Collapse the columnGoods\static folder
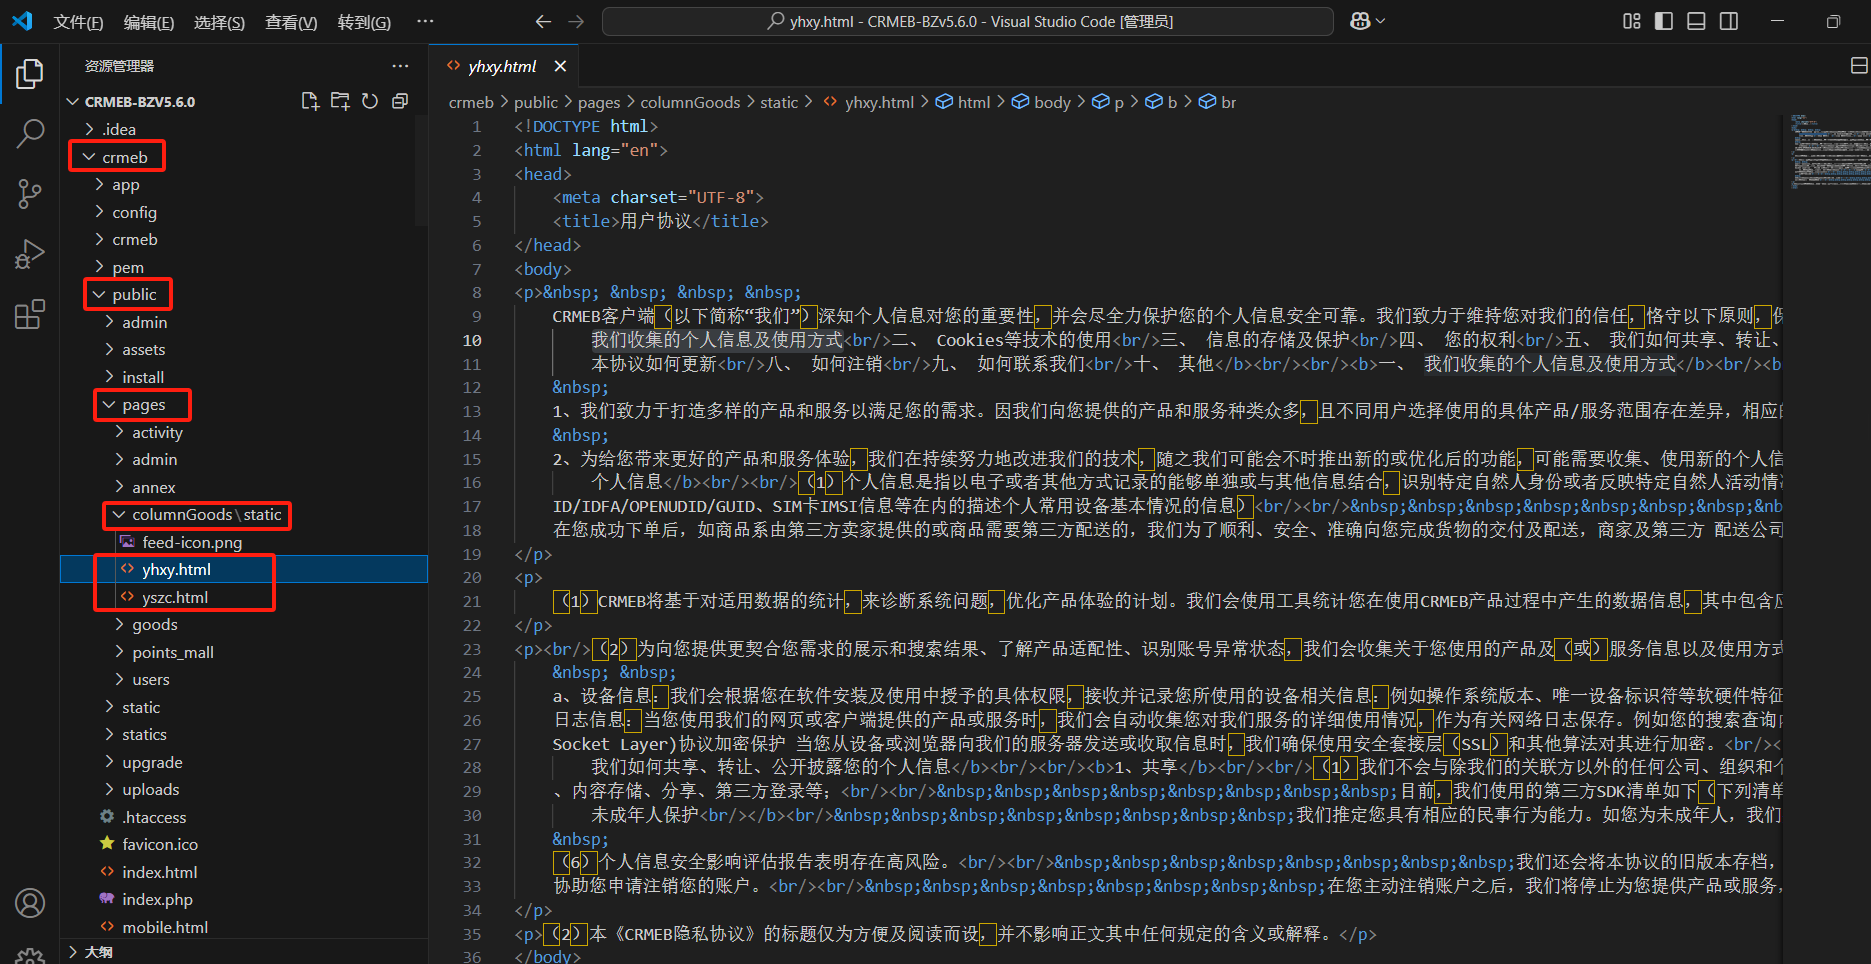The width and height of the screenshot is (1871, 964). [x=244, y=514]
